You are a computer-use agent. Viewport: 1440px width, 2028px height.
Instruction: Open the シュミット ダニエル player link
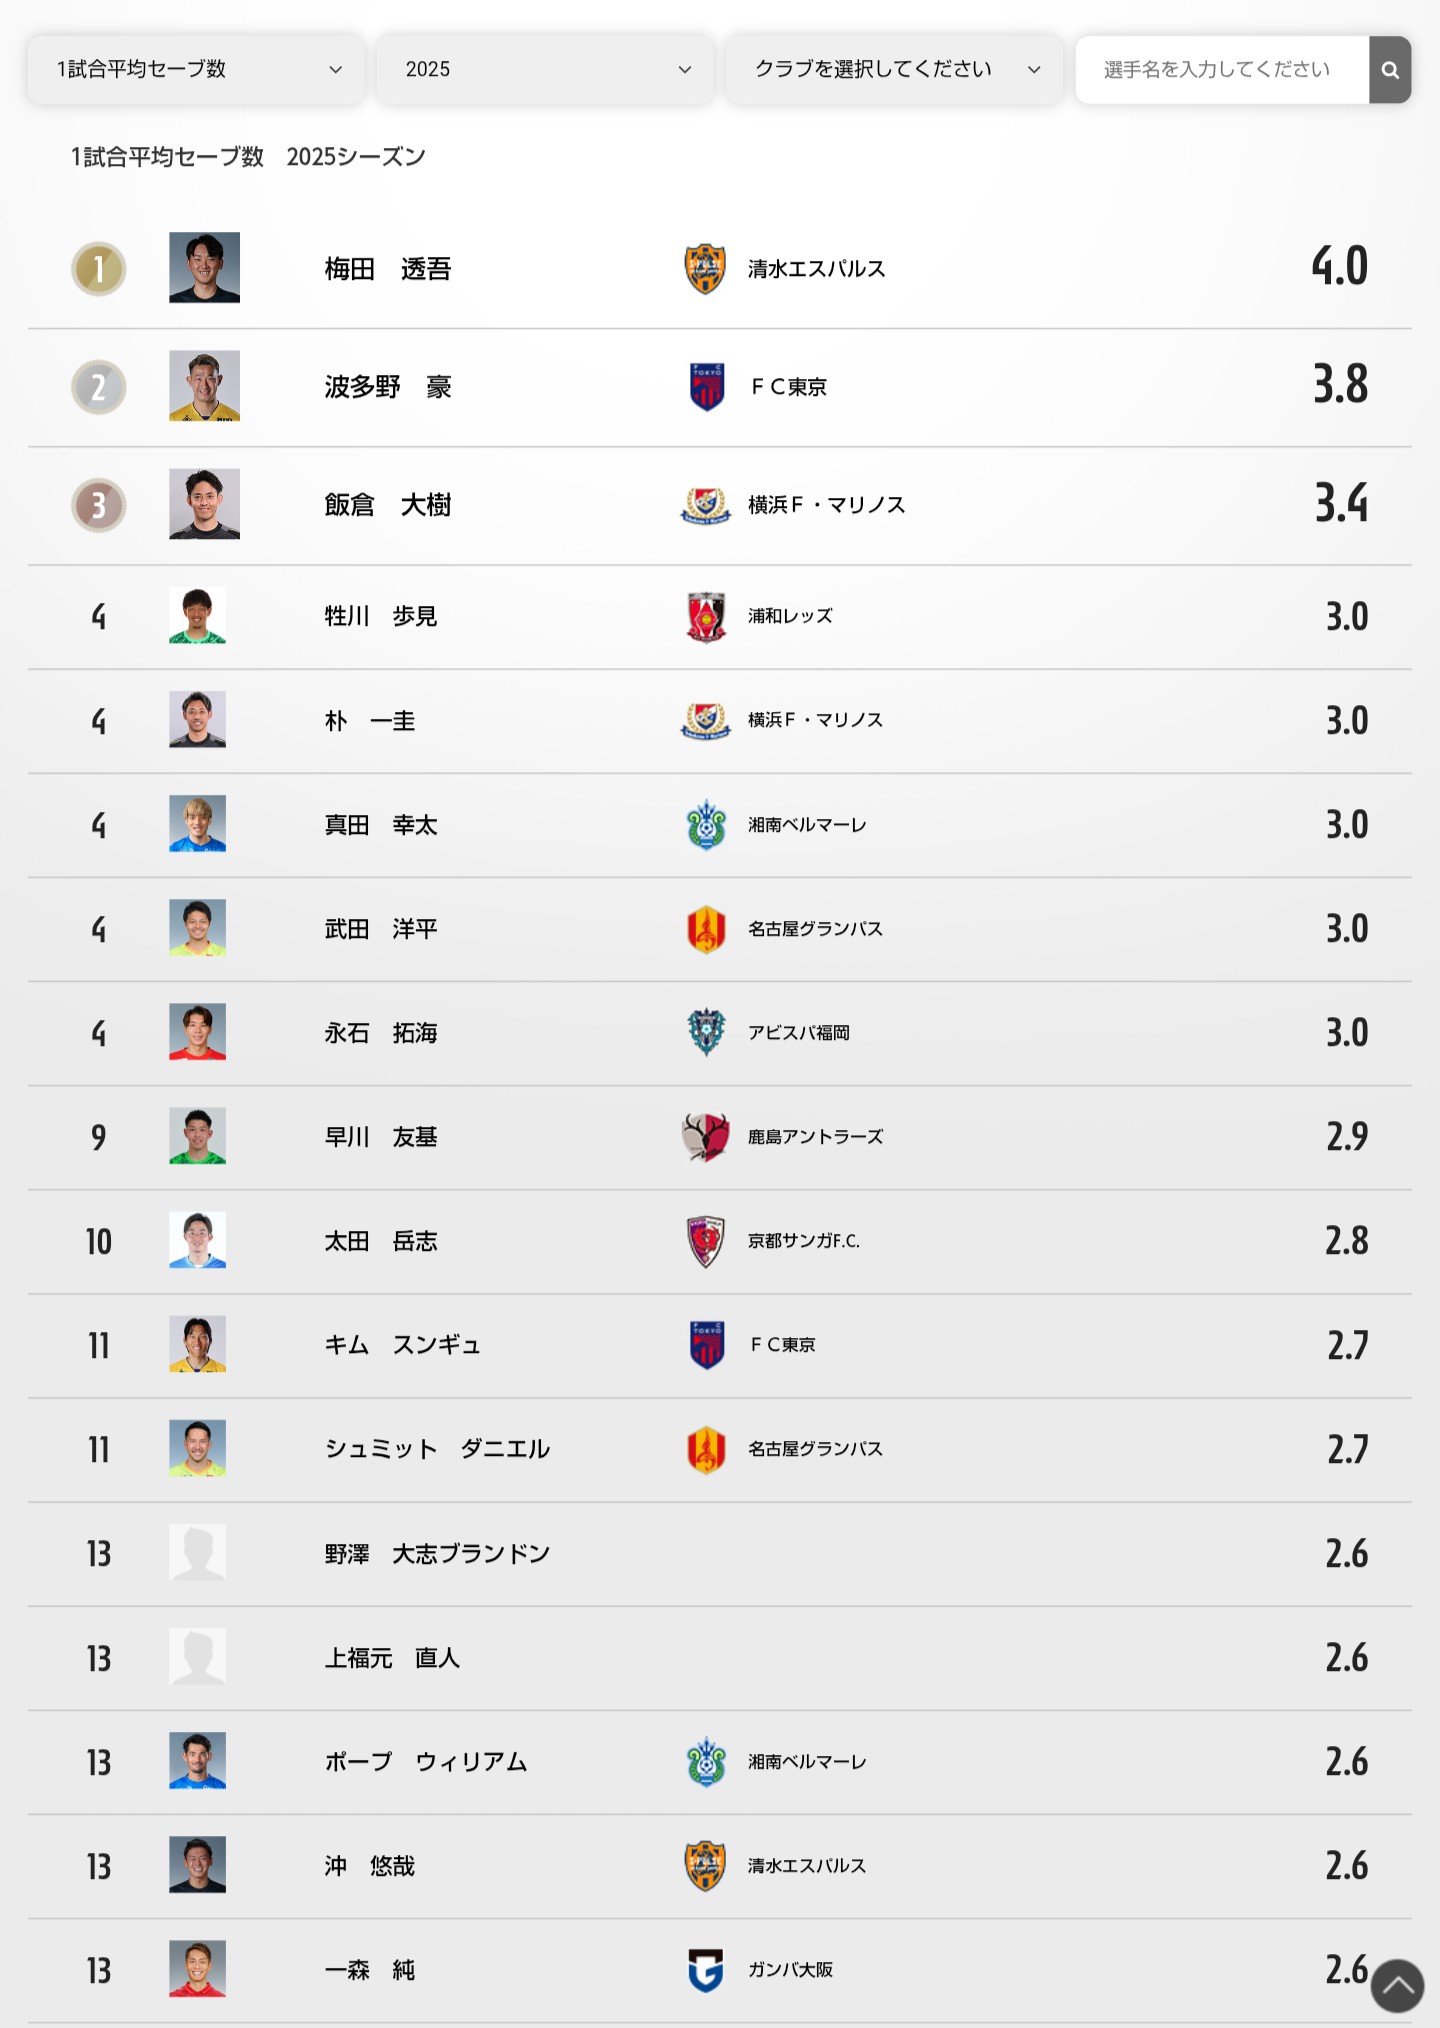[x=437, y=1449]
